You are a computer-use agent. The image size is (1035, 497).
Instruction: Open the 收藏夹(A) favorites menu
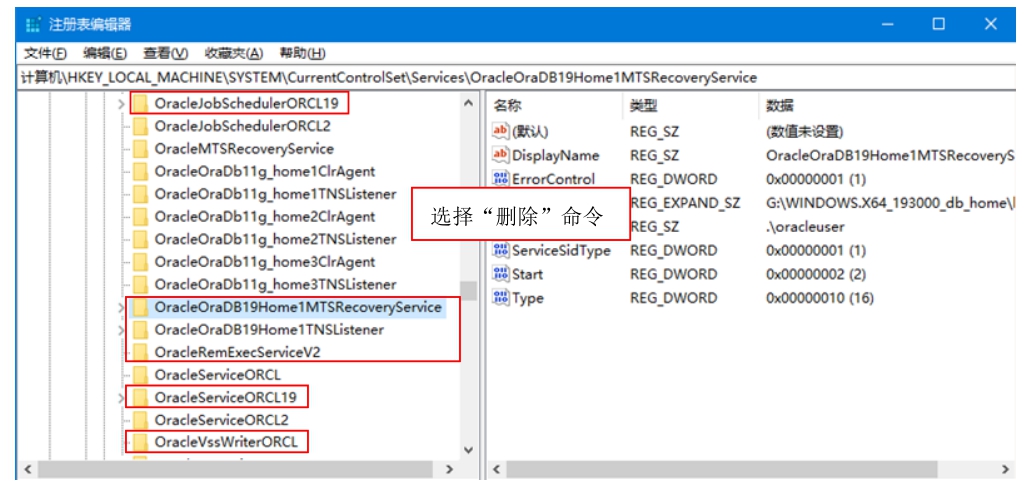(x=233, y=53)
